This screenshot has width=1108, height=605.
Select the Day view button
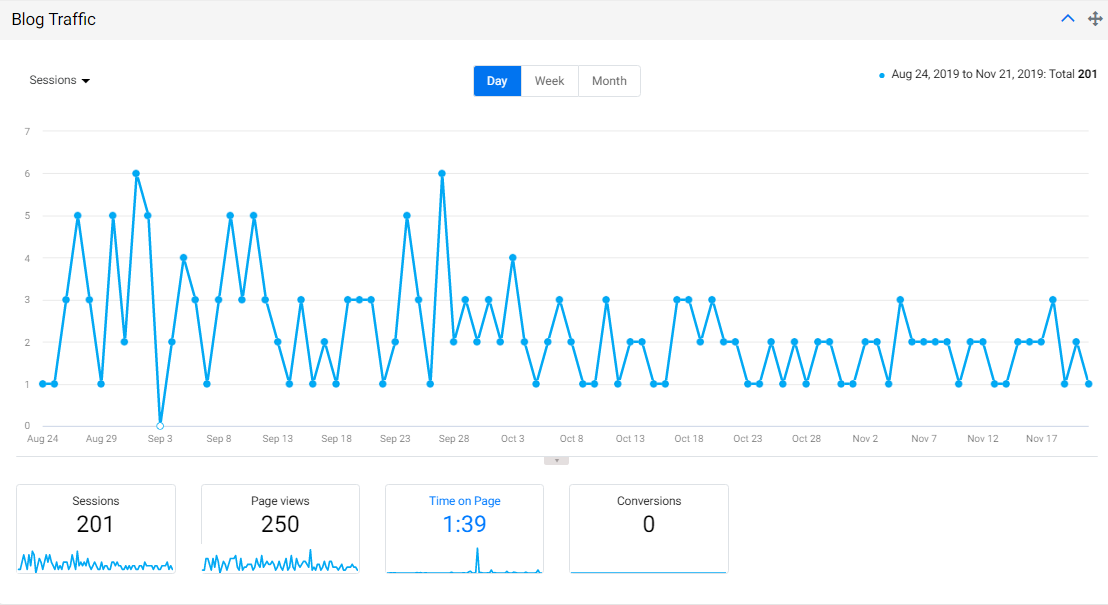[x=497, y=81]
